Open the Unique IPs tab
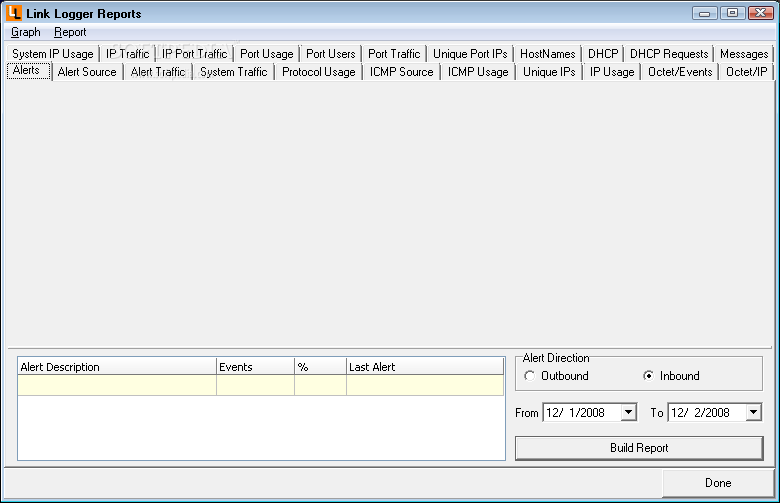The image size is (780, 503). pos(549,72)
